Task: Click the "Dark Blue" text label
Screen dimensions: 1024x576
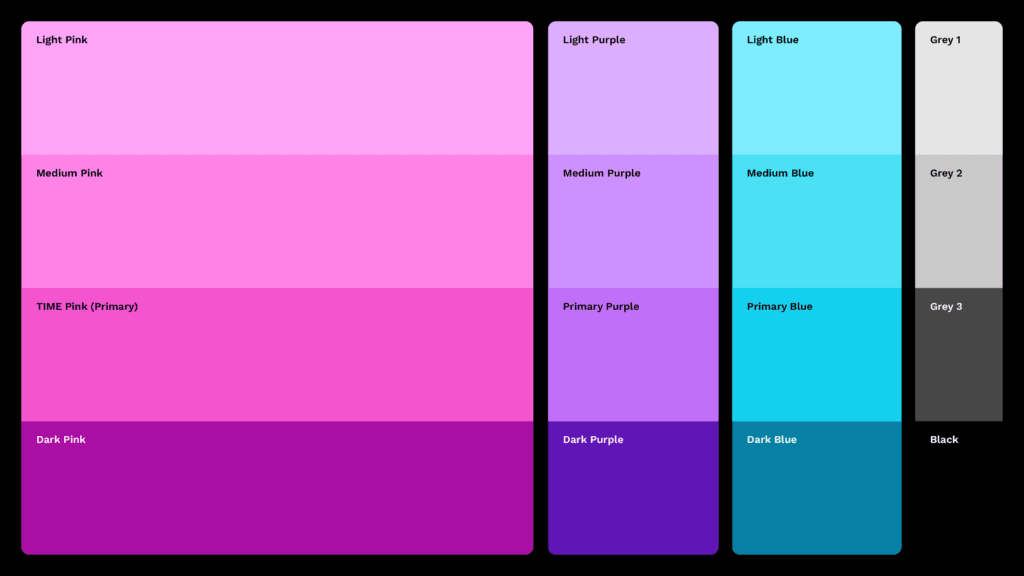Action: pos(771,440)
